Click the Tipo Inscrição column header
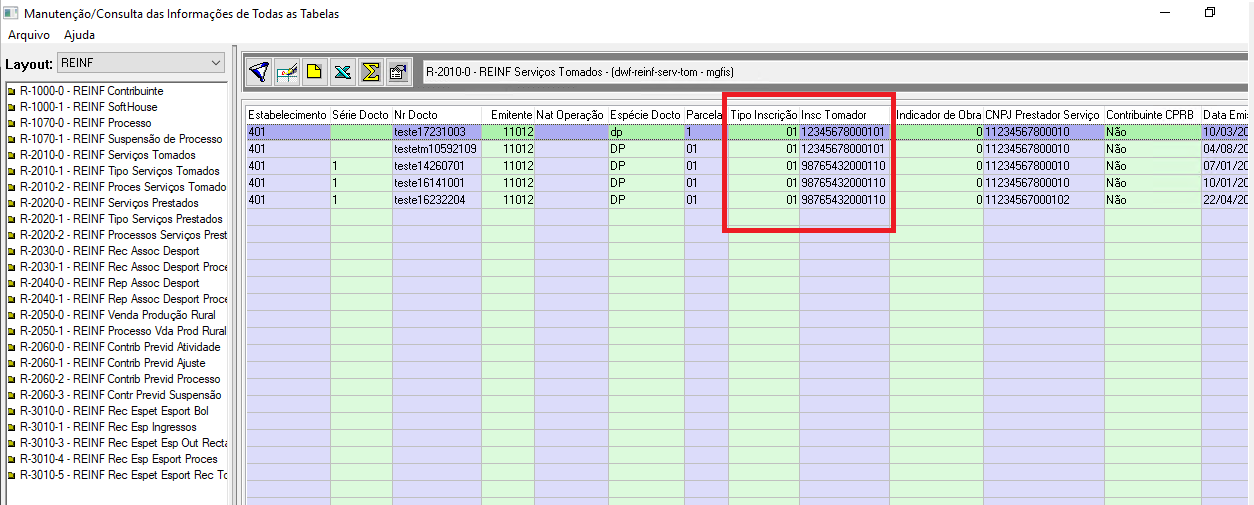Viewport: 1254px width, 505px height. pos(764,115)
